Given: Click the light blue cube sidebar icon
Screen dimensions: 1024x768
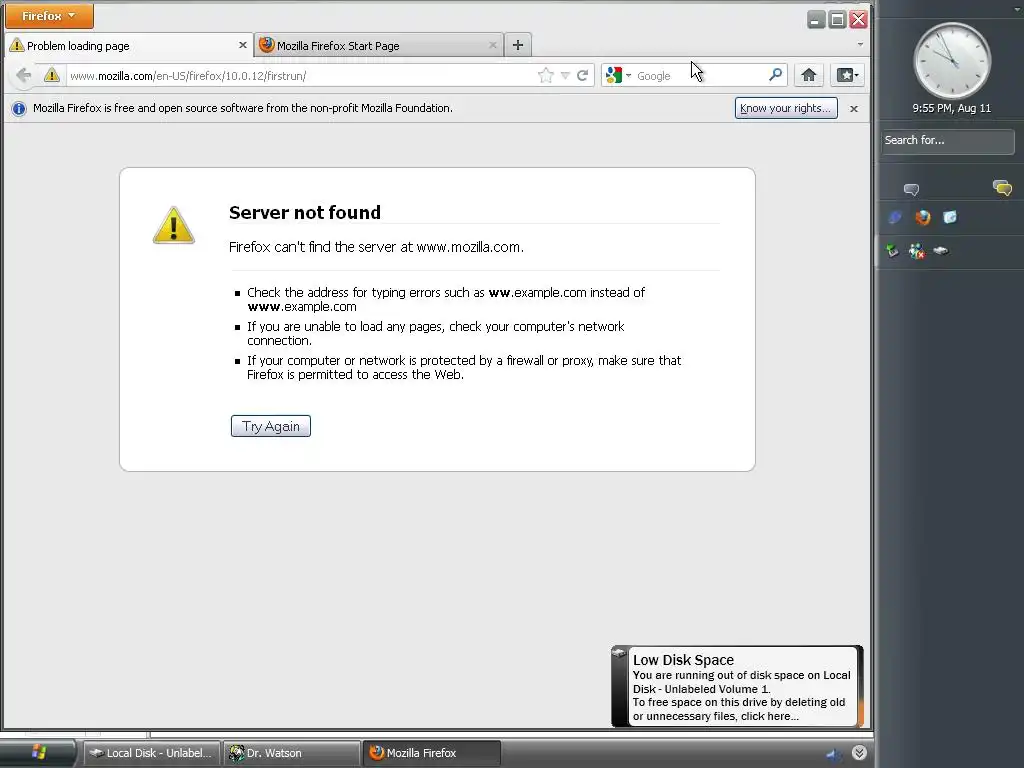Looking at the screenshot, I should pyautogui.click(x=950, y=217).
